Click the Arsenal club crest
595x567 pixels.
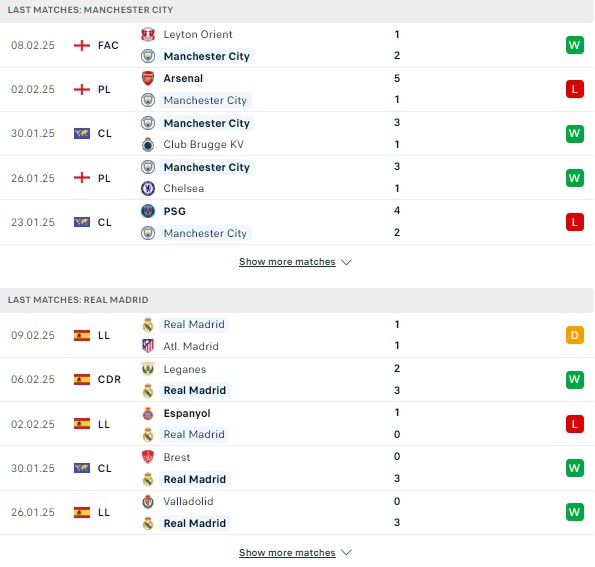[x=148, y=79]
